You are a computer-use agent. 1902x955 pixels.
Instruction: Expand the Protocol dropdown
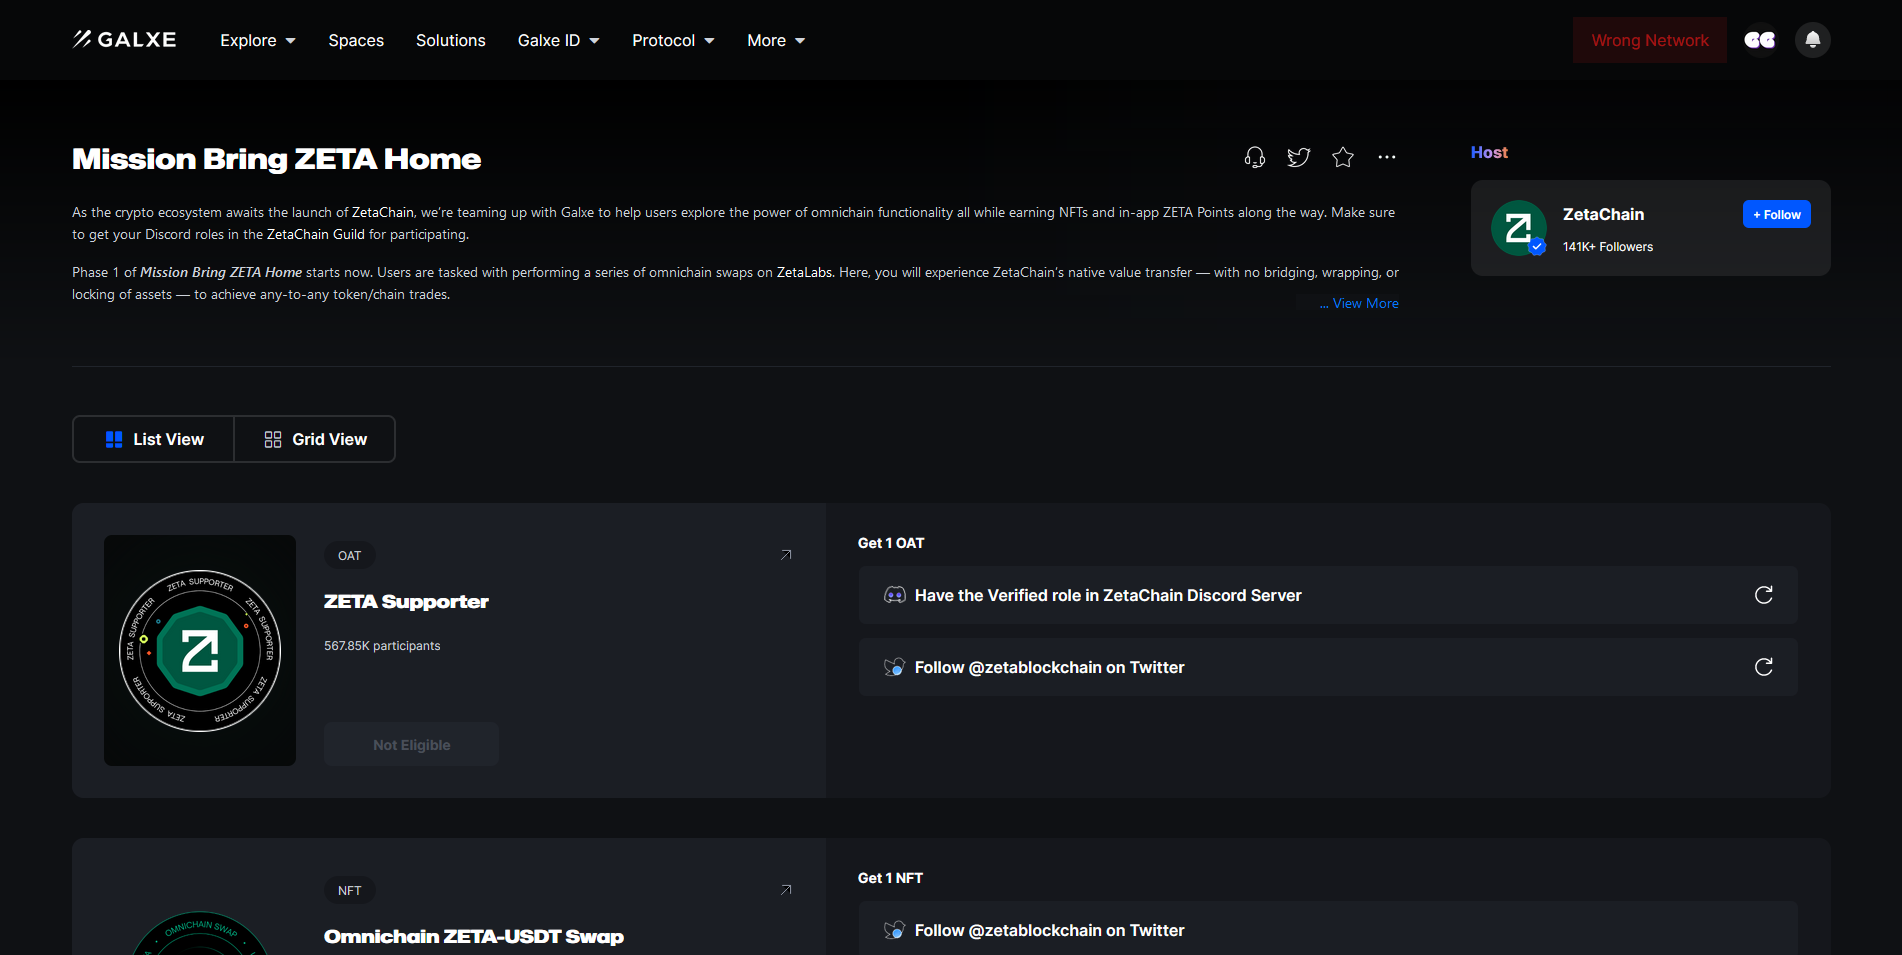pyautogui.click(x=673, y=40)
